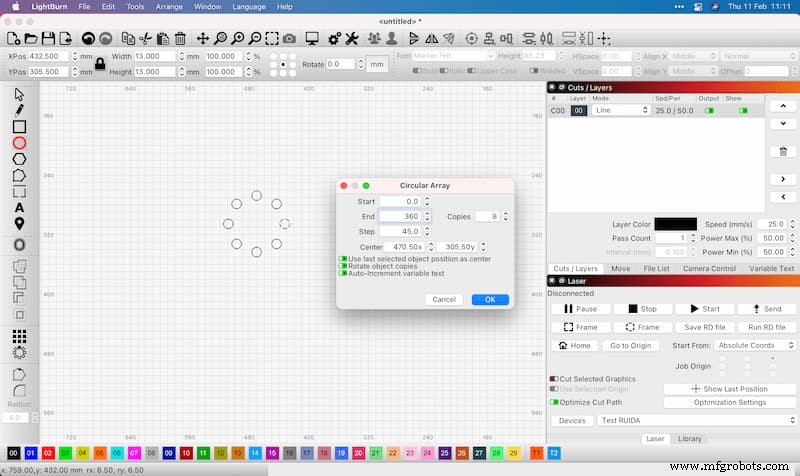Open the layer Mode dropdown showing Line
Screen dimensions: 800x476
[621, 110]
